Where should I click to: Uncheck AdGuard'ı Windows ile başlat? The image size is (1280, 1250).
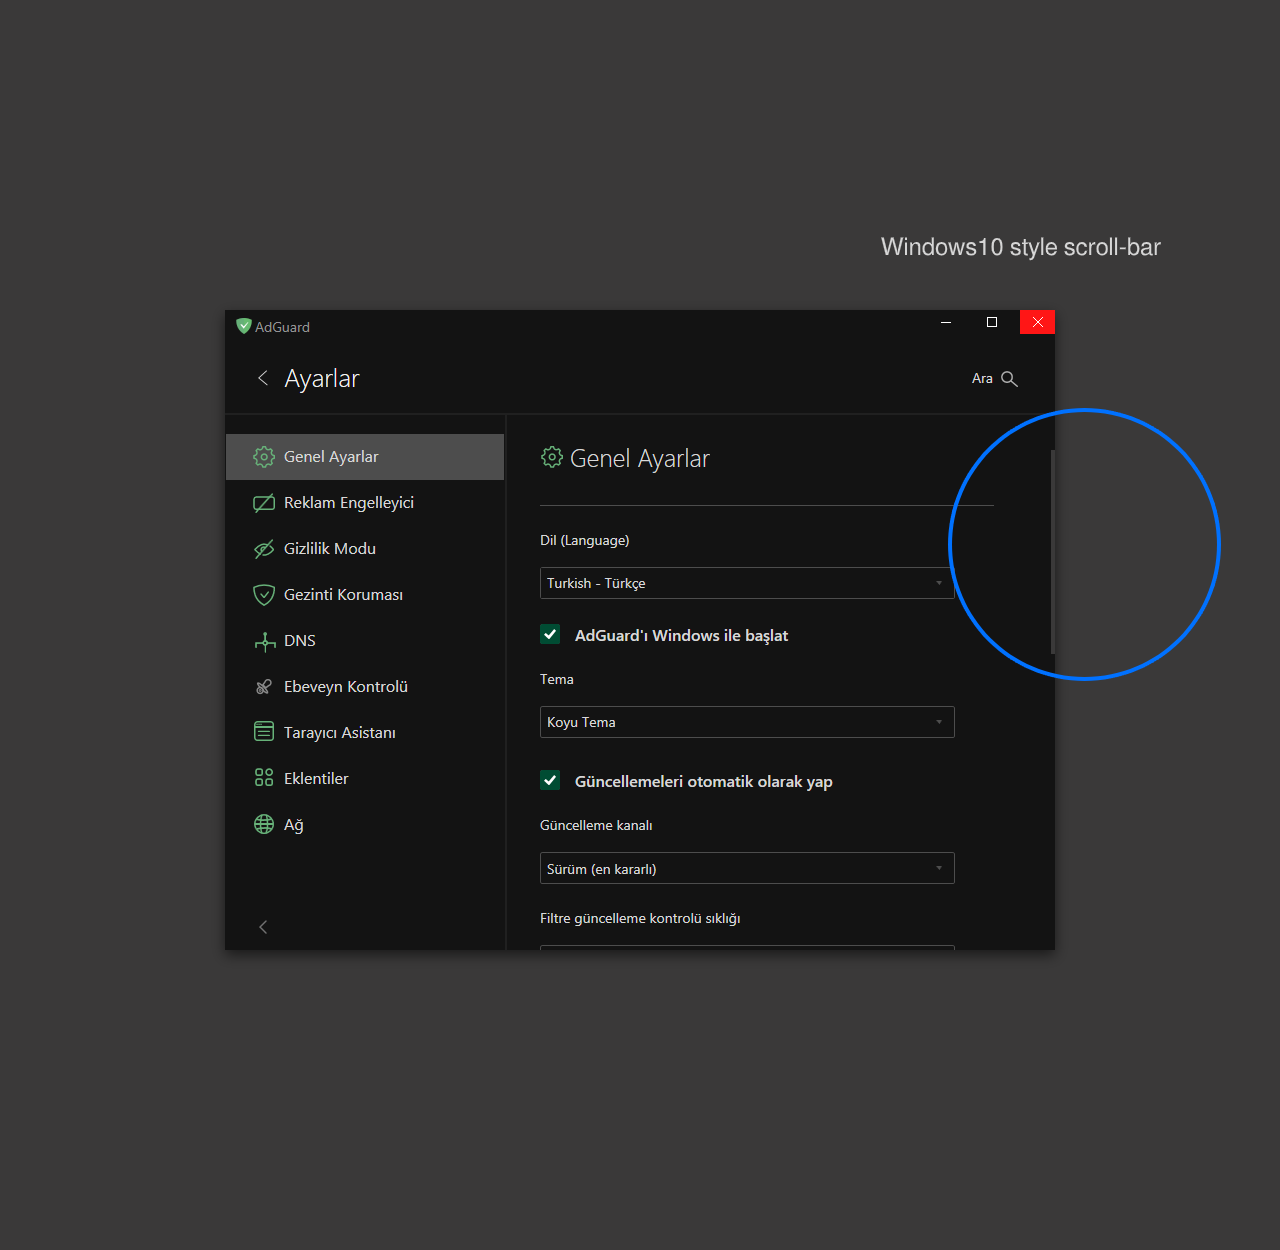[551, 634]
